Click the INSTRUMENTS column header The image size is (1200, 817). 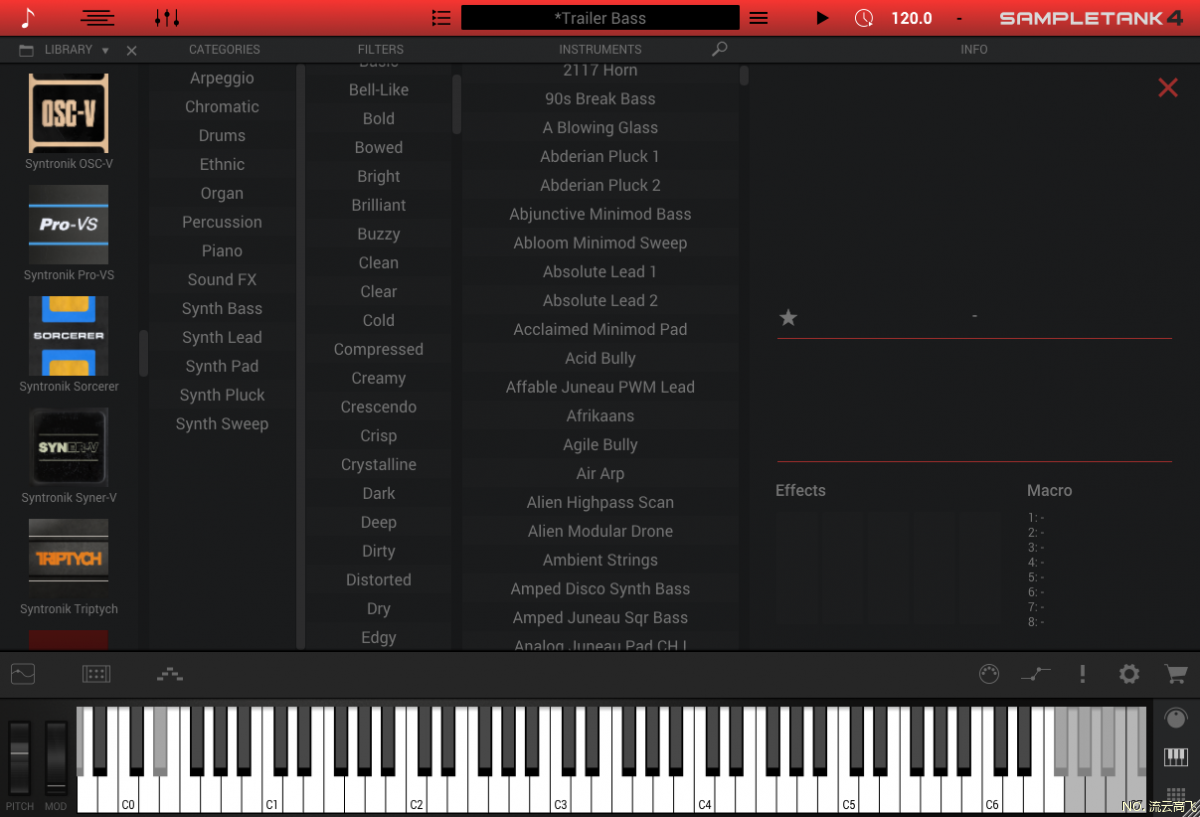[600, 49]
